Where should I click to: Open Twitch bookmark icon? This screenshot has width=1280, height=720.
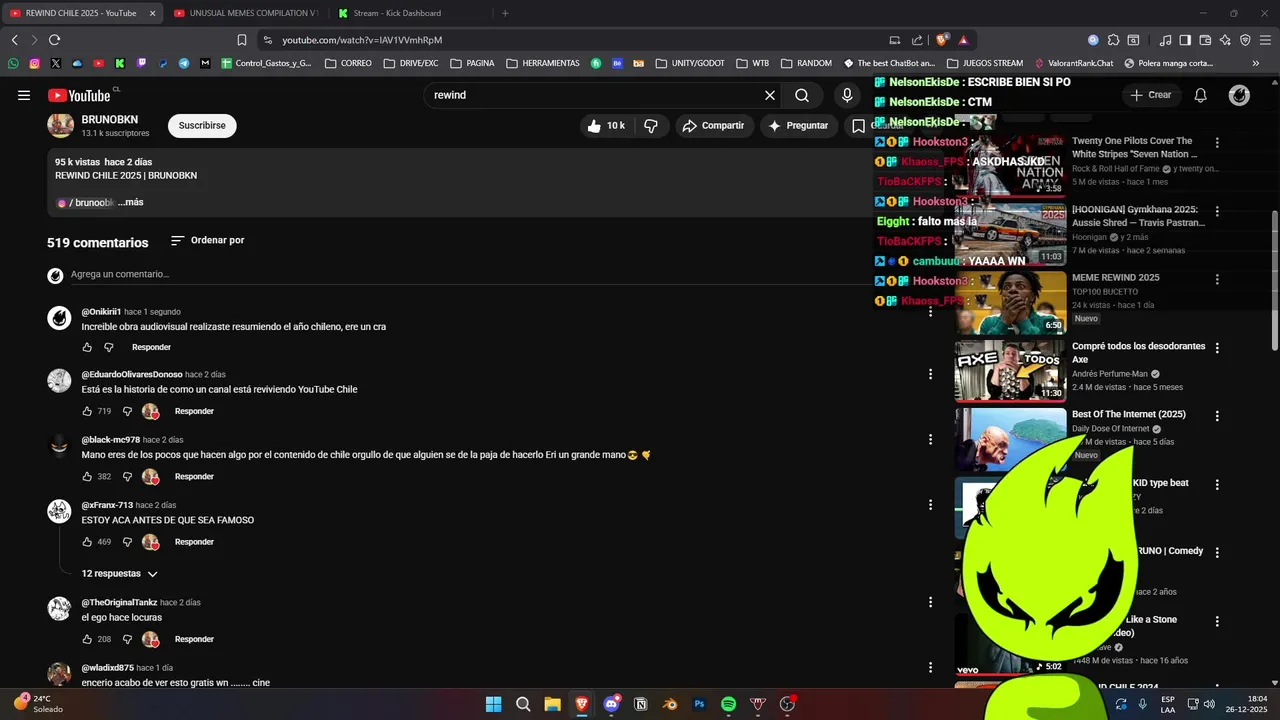tap(141, 63)
